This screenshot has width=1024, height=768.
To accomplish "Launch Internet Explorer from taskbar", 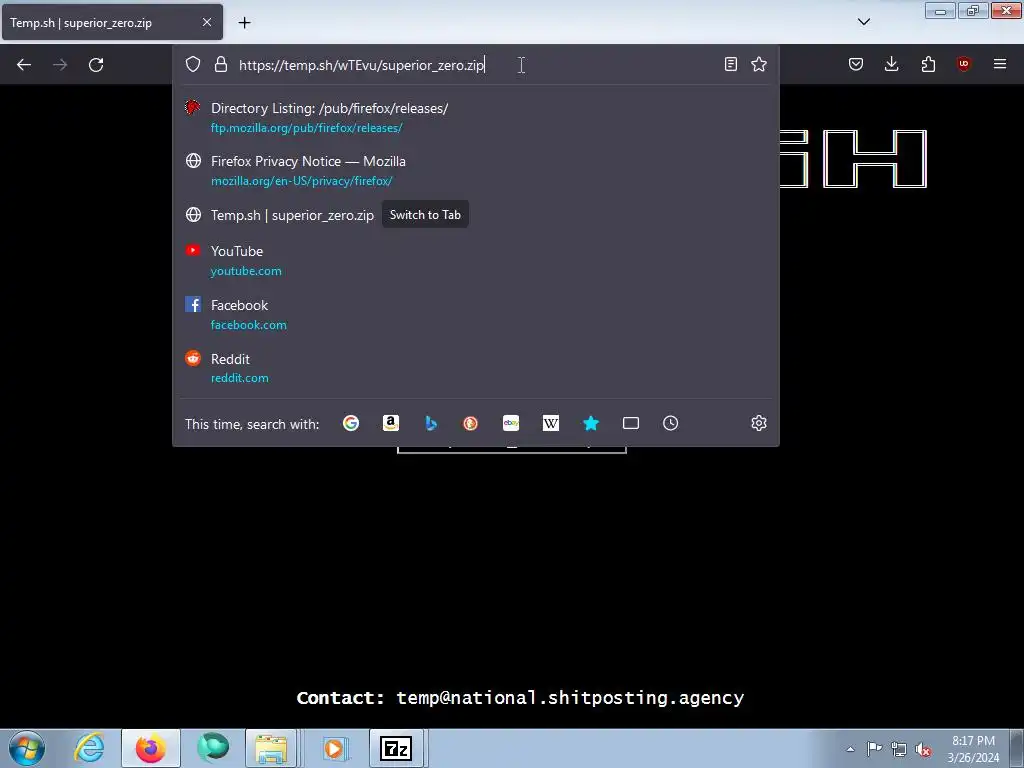I will (x=89, y=748).
